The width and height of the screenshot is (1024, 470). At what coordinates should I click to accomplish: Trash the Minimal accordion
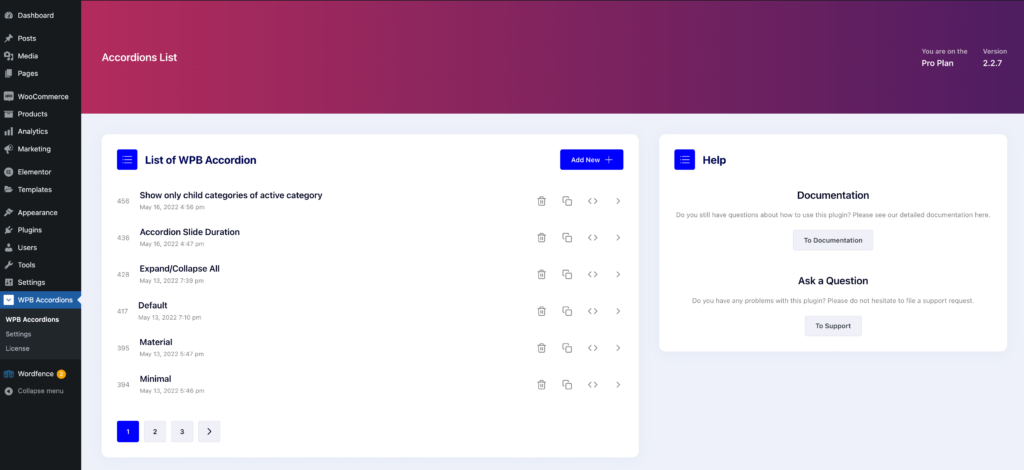click(x=541, y=384)
